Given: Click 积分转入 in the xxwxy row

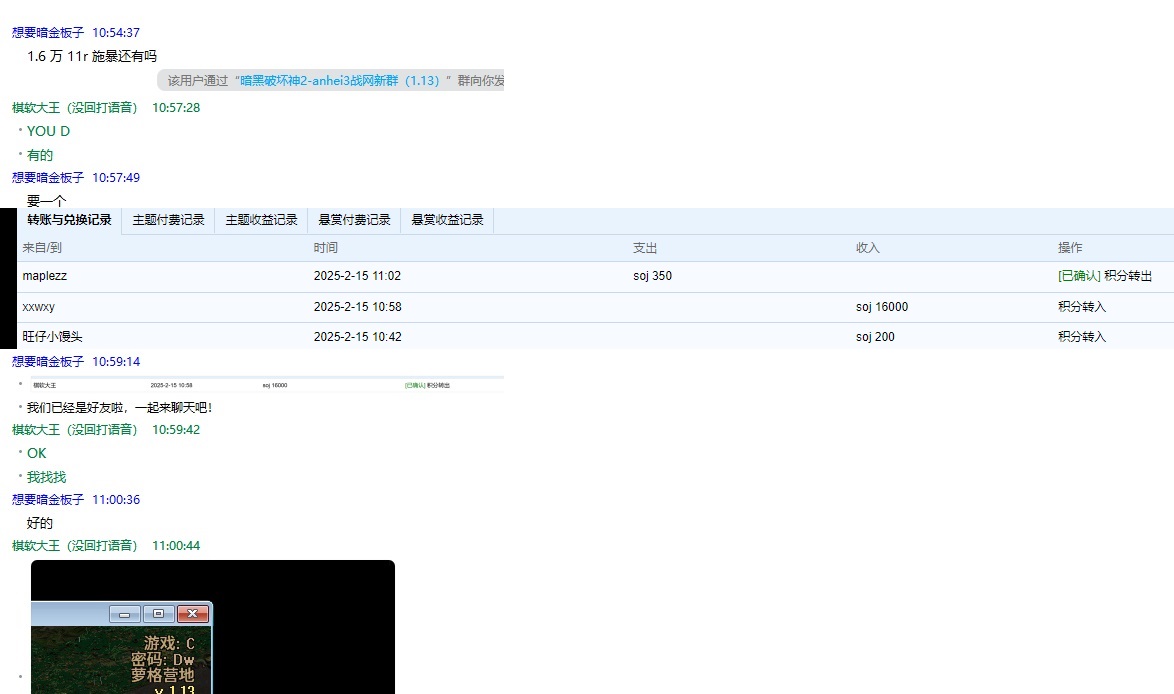Looking at the screenshot, I should coord(1082,307).
